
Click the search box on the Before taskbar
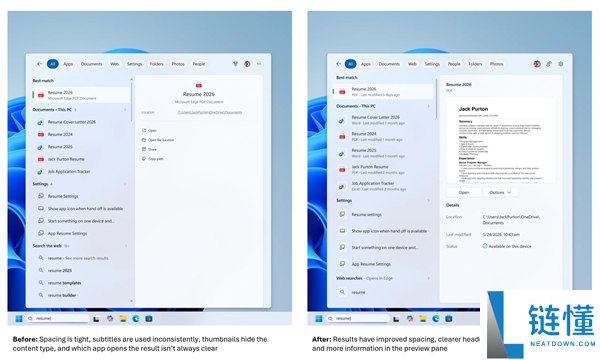point(58,318)
